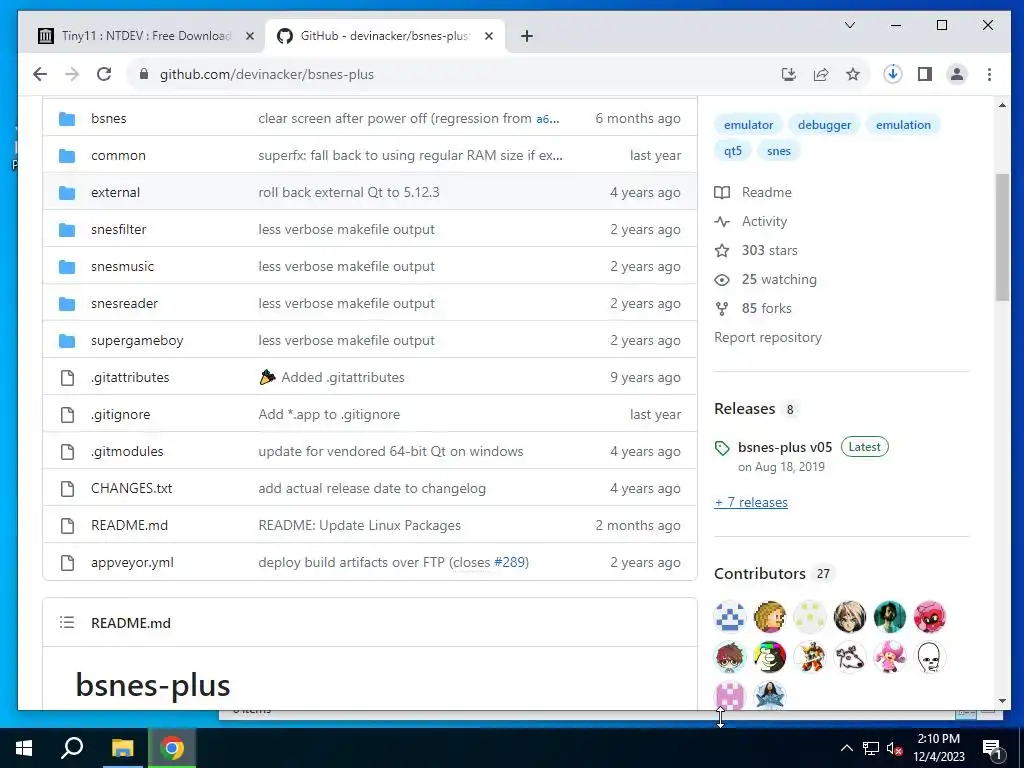The height and width of the screenshot is (768, 1024).
Task: Open Chrome downloads indicator
Action: 893,74
